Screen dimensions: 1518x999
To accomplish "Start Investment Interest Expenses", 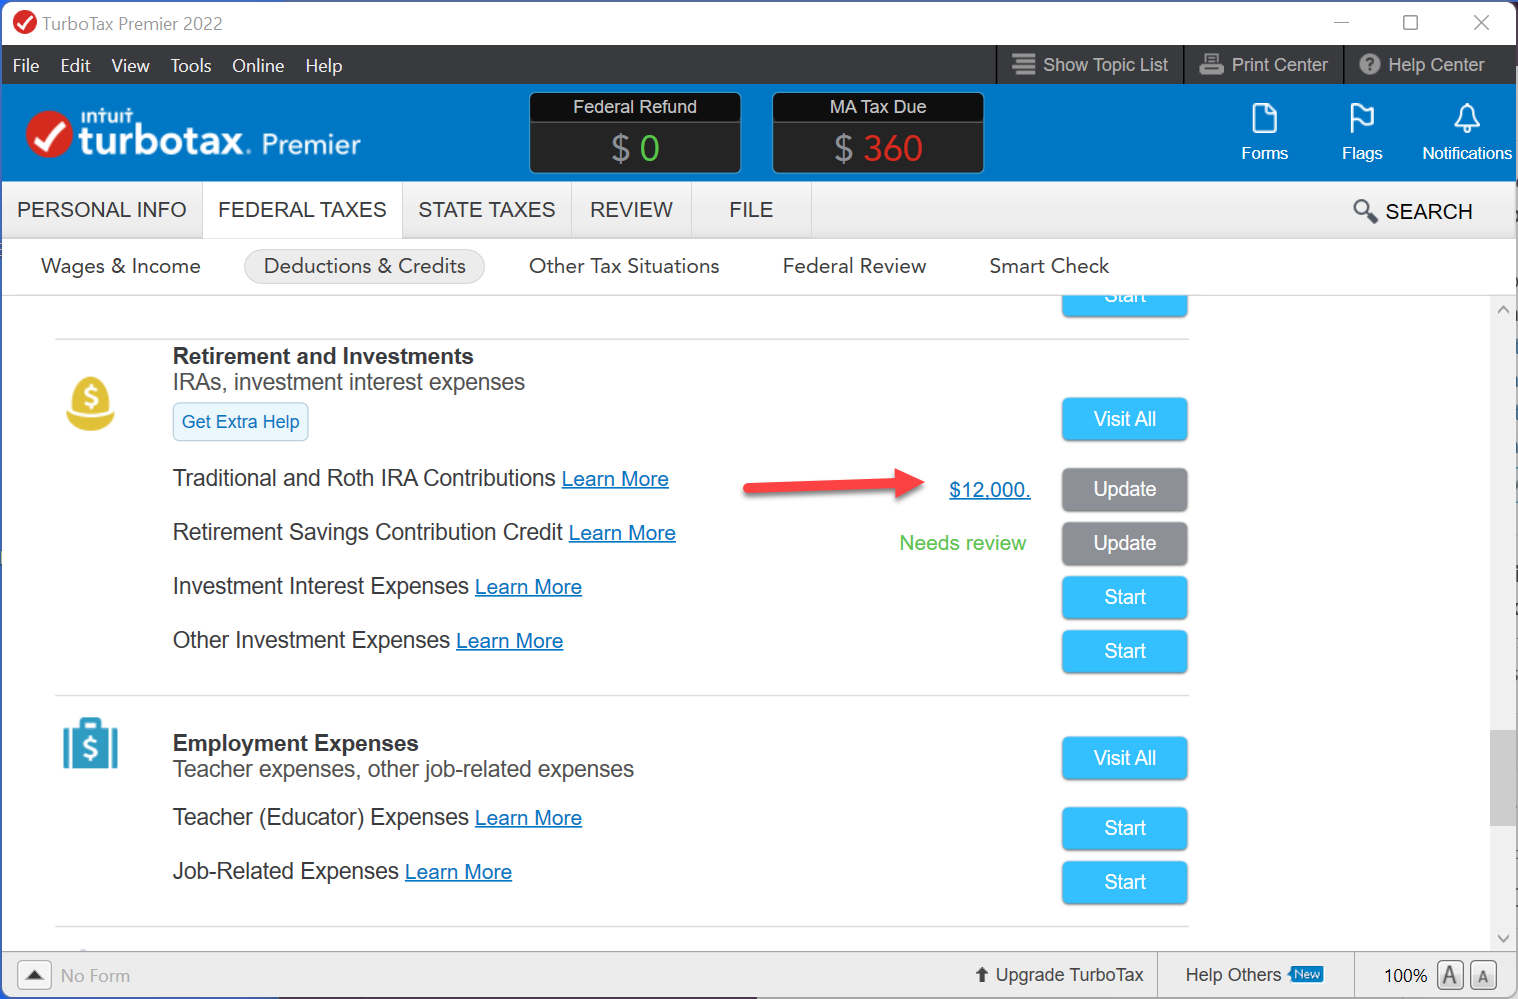I will (1125, 597).
